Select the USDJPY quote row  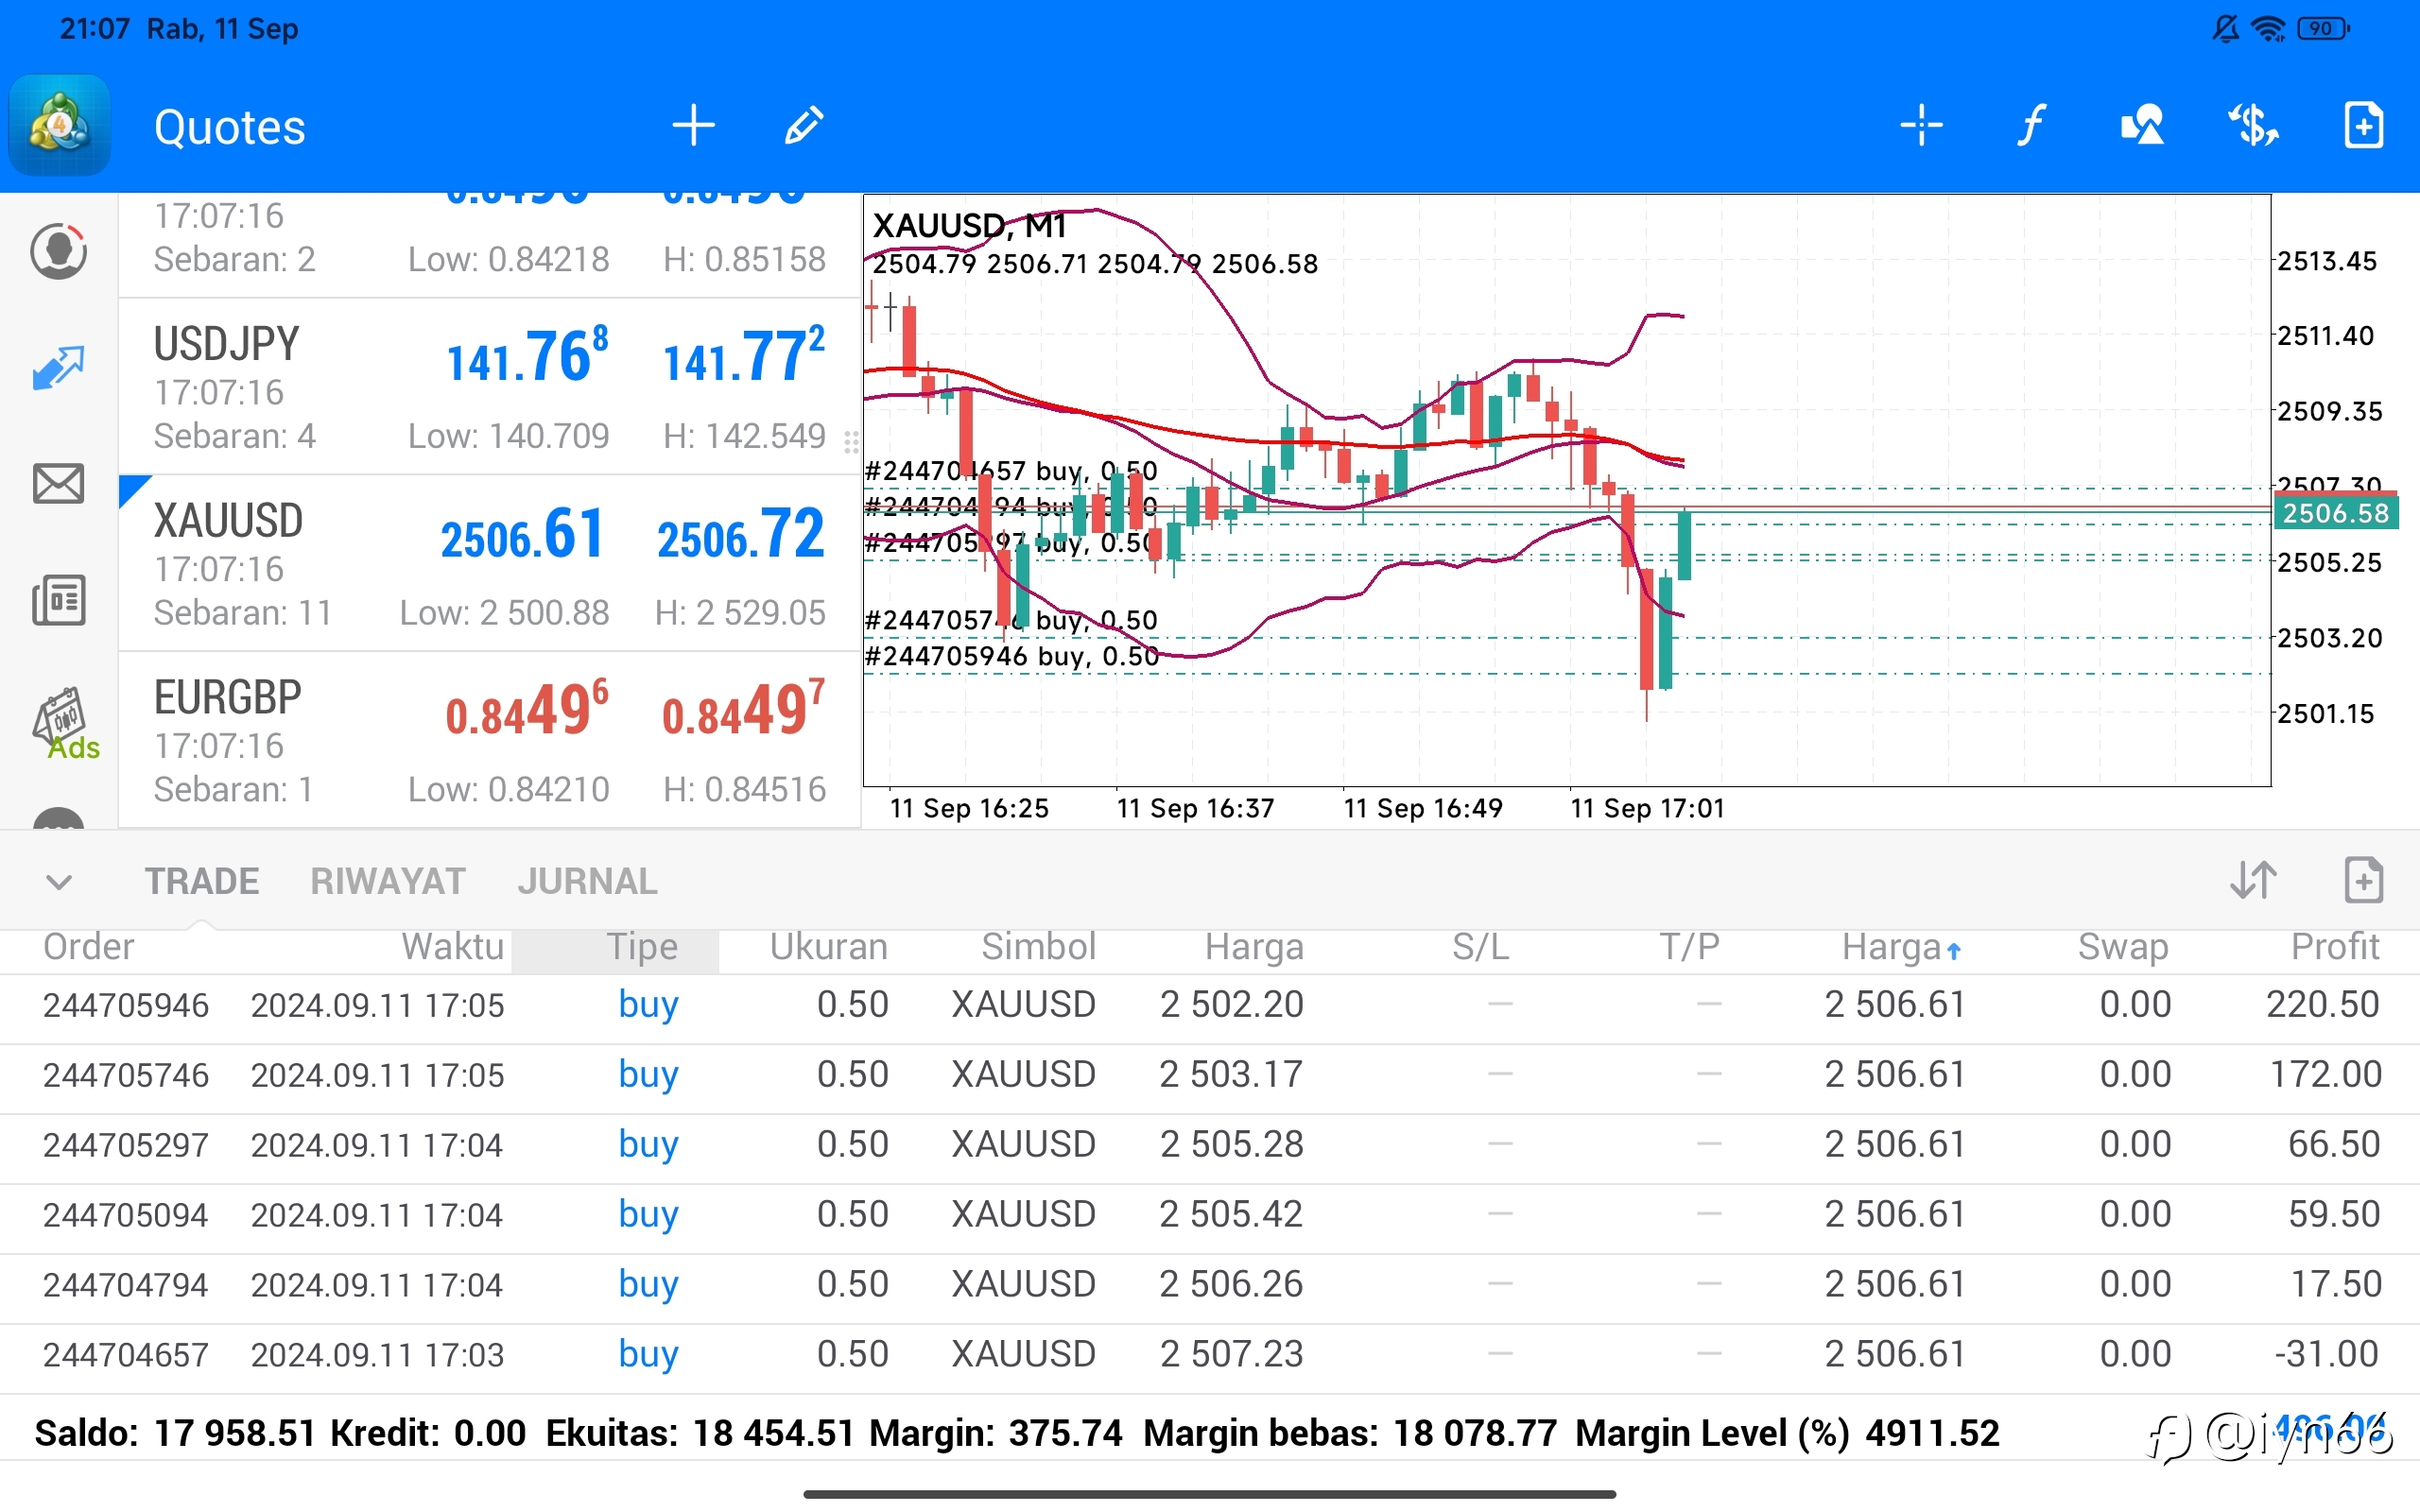(x=489, y=386)
